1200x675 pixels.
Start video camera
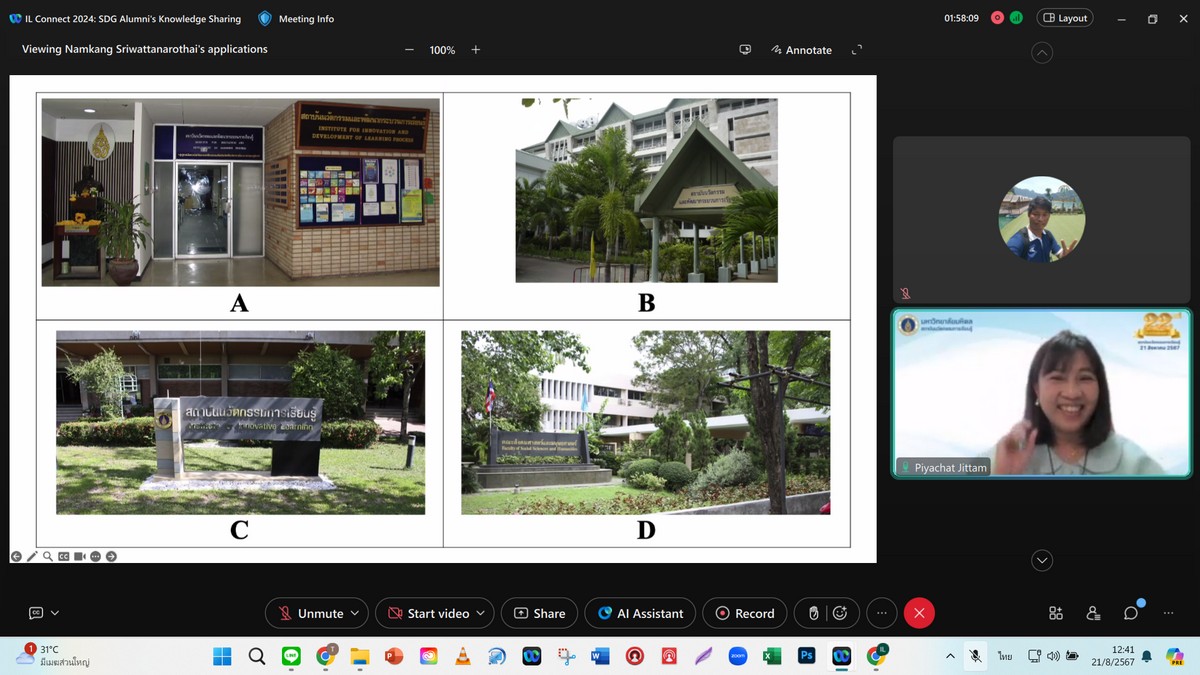[x=428, y=613]
